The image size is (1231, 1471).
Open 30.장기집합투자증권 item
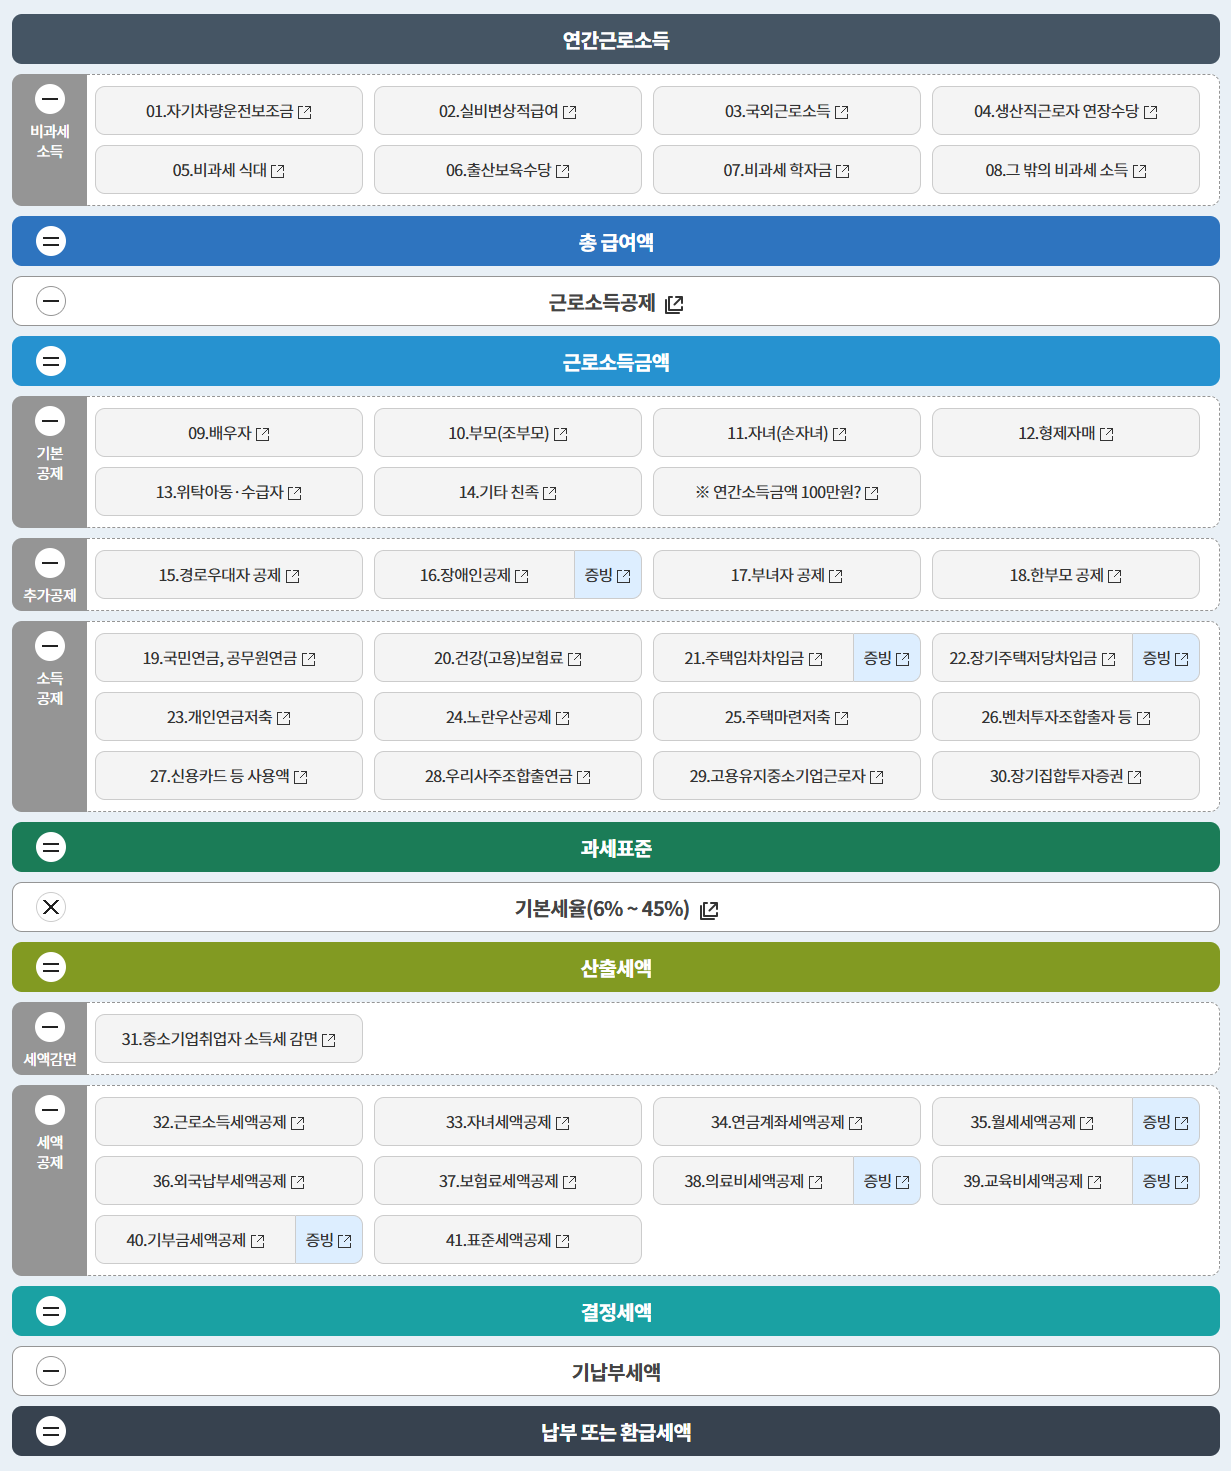[x=1066, y=776]
